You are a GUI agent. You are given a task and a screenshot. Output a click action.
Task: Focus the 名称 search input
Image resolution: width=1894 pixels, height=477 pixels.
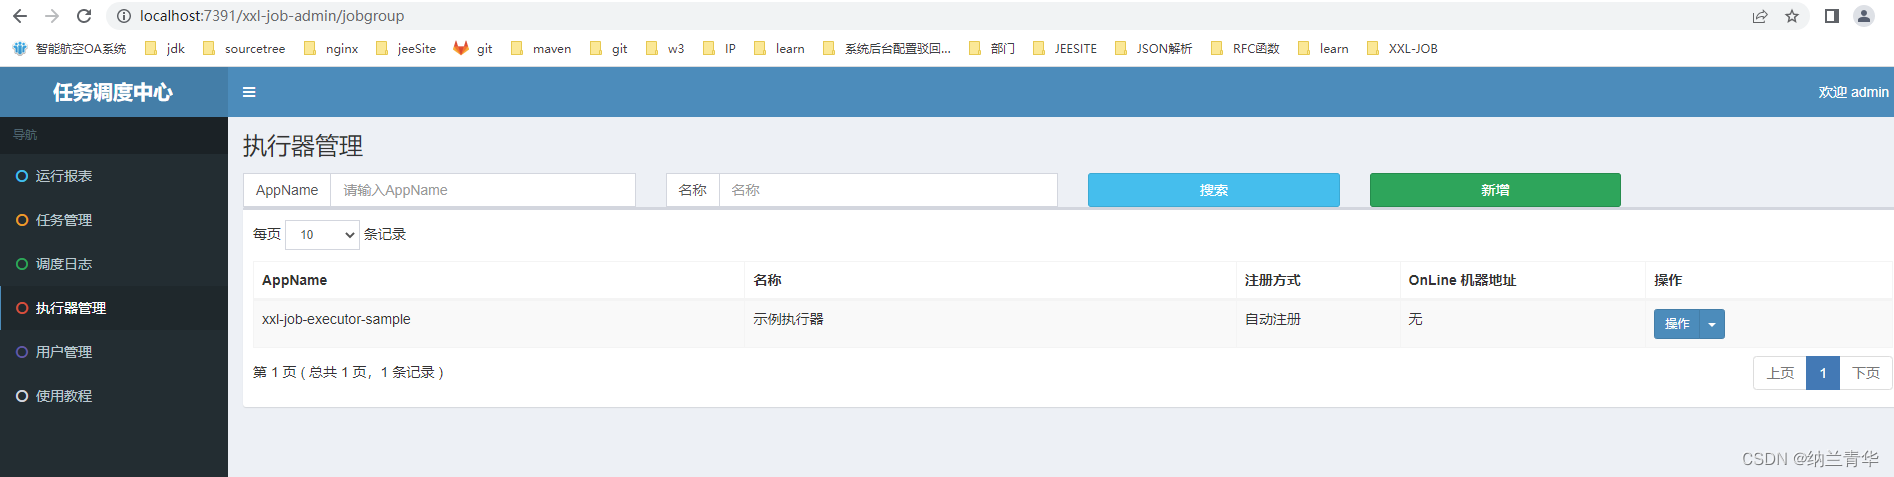pos(888,190)
